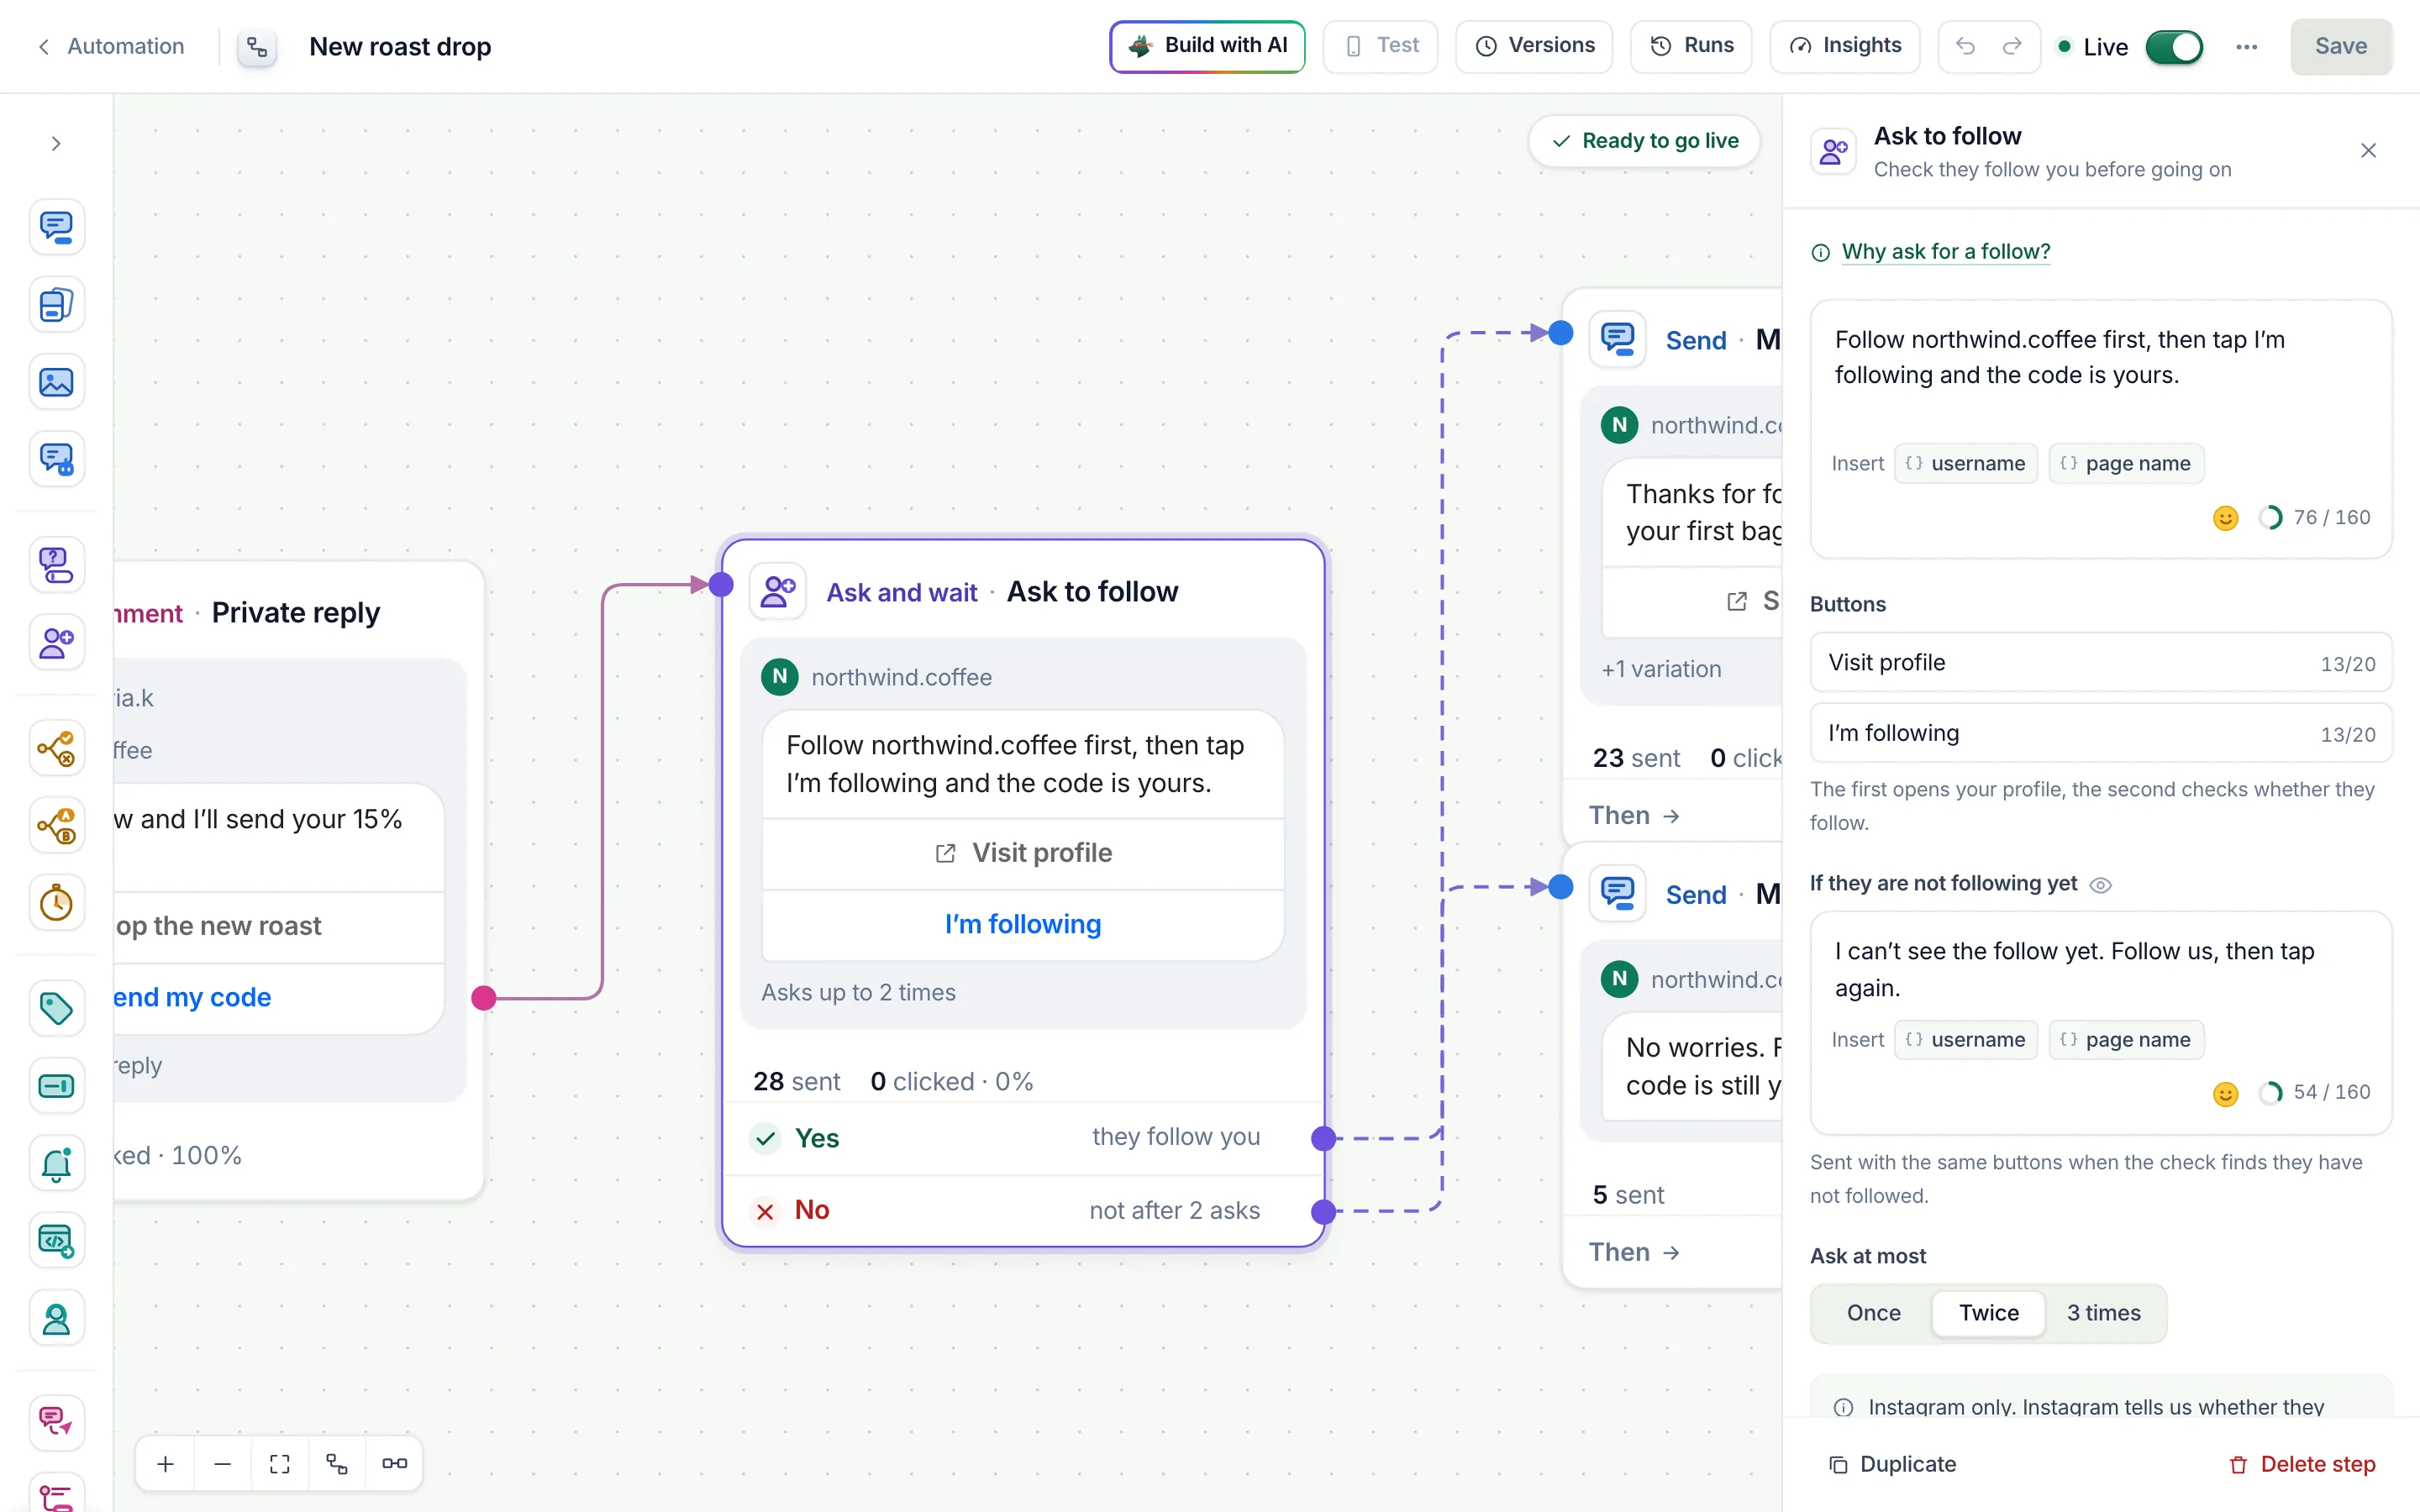Viewport: 2420px width, 1512px height.
Task: Show preview of not-following message
Action: click(2101, 885)
